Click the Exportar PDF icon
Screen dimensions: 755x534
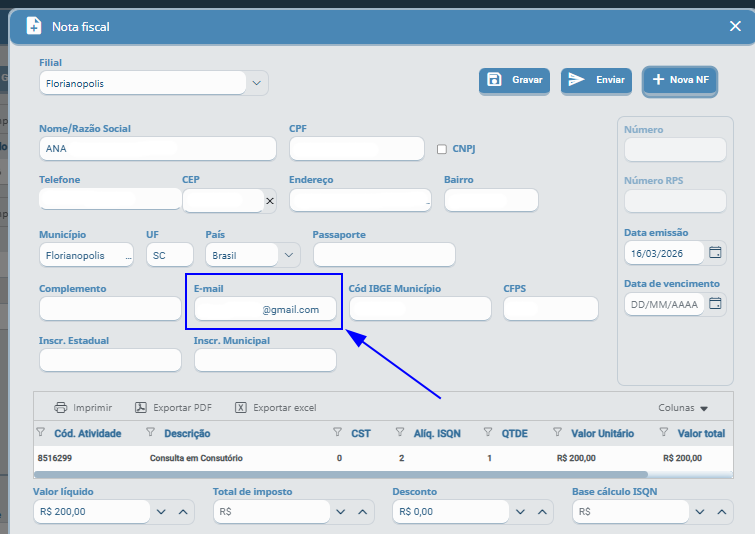point(142,408)
